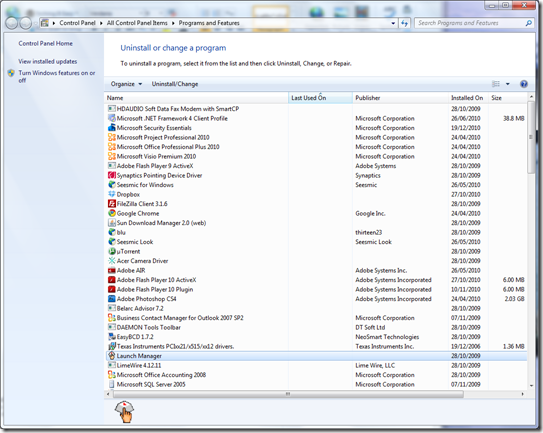Expand the arrow after Control Panel breadcrumb
This screenshot has width=543, height=433.
point(101,23)
